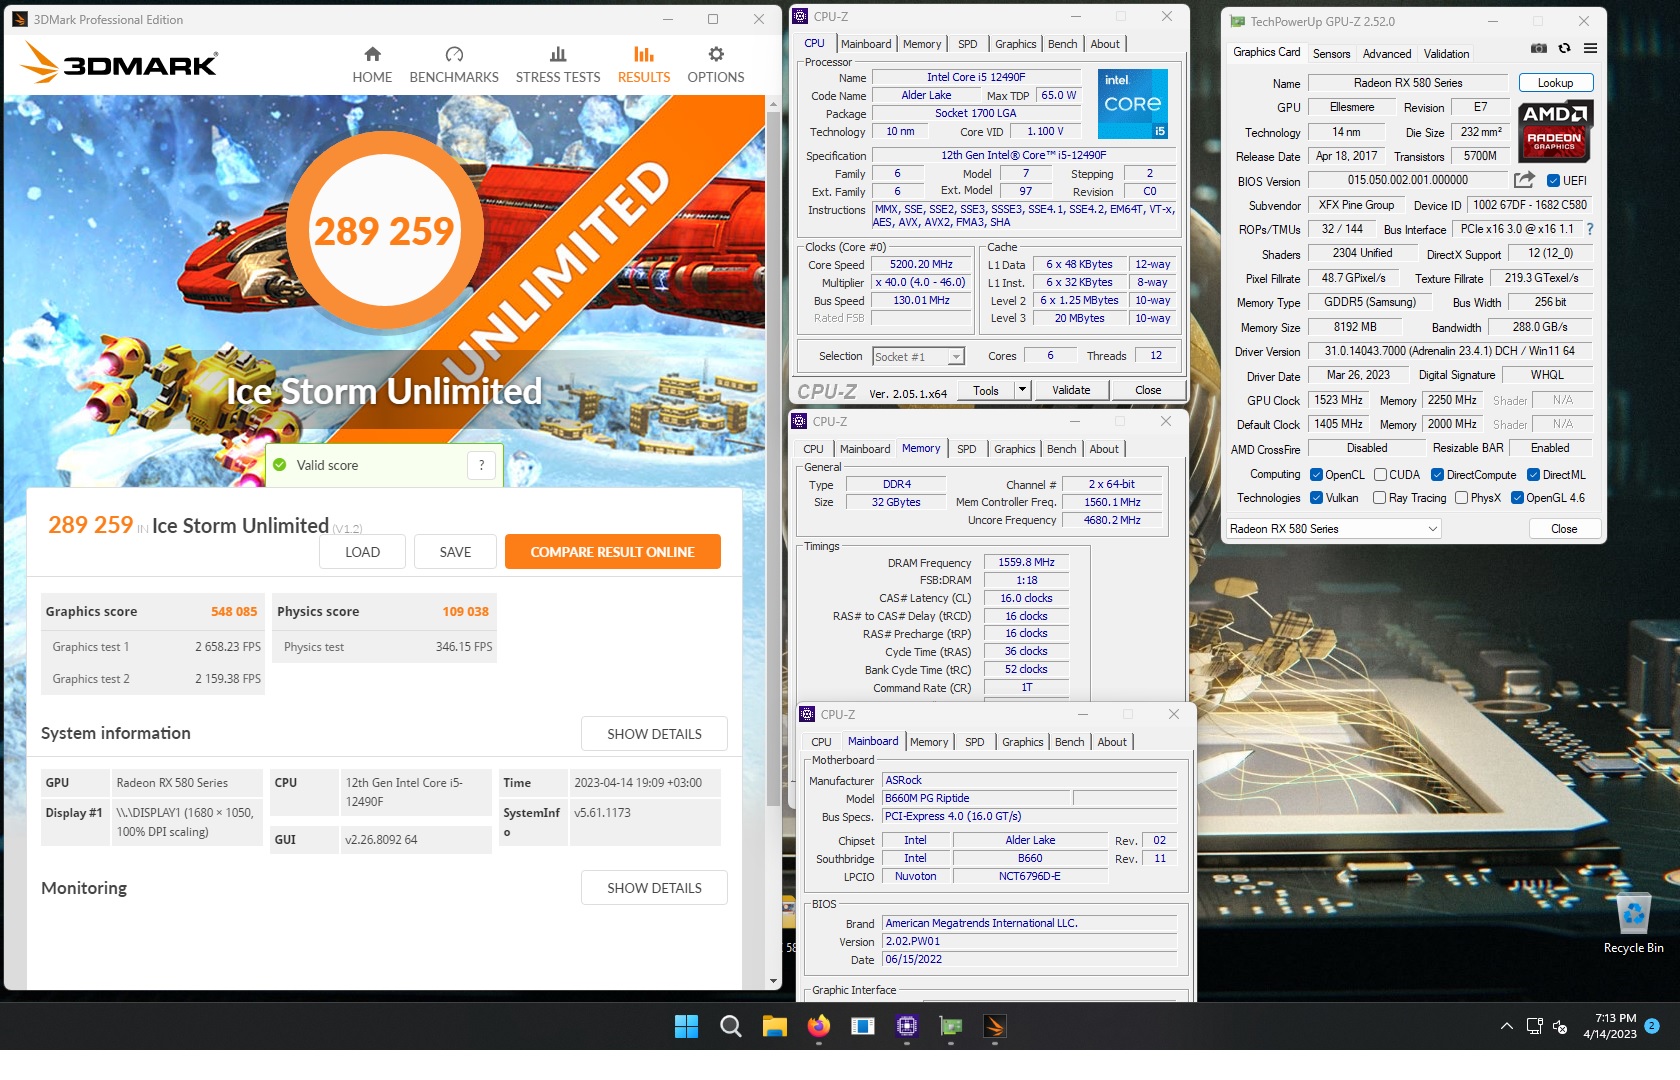Open Bench tab in top CPU-Z window
Screen dimensions: 1680x1080
point(1062,44)
